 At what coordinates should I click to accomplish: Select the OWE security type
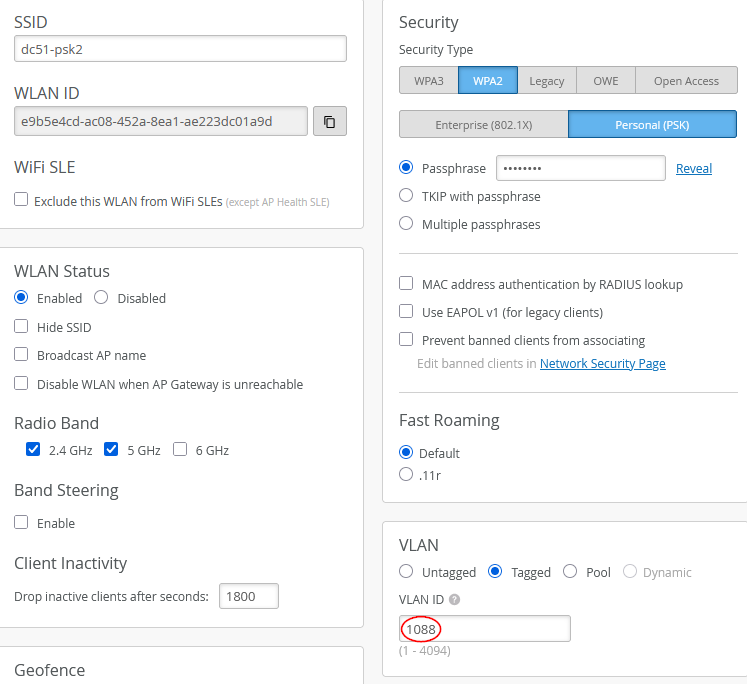click(x=605, y=81)
